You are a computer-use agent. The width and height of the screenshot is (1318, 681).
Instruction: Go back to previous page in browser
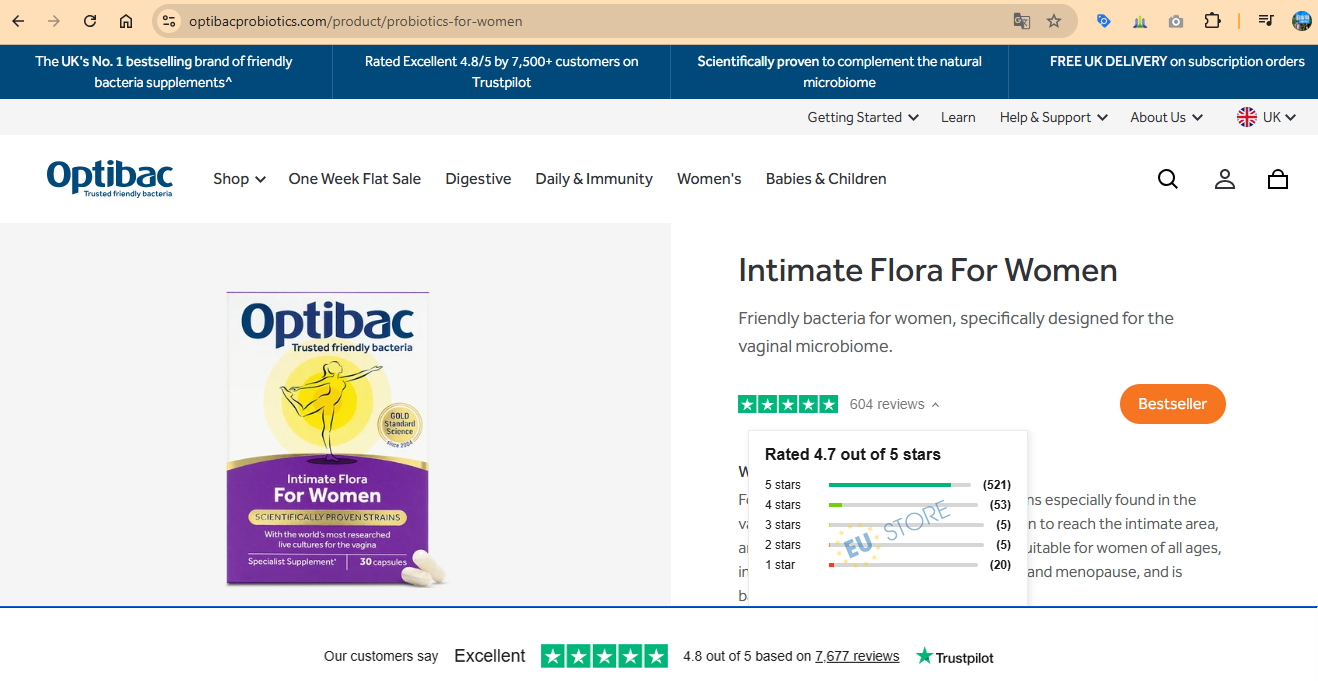point(18,21)
